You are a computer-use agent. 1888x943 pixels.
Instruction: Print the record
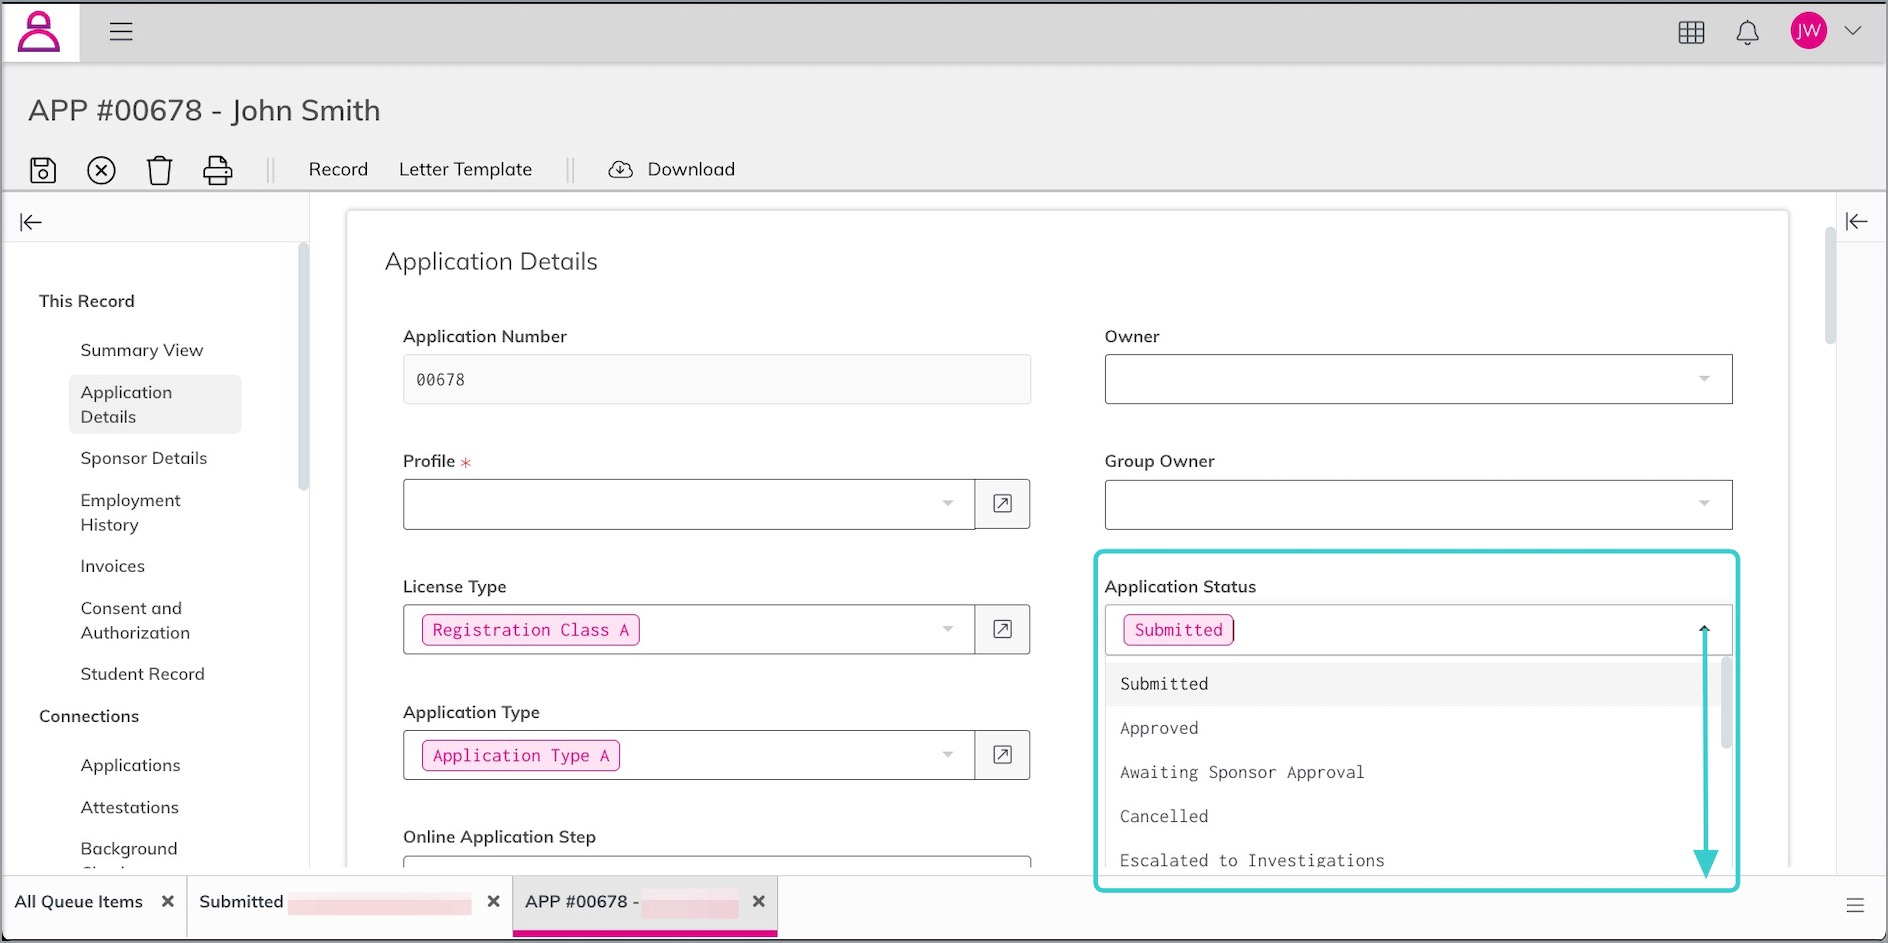[217, 170]
